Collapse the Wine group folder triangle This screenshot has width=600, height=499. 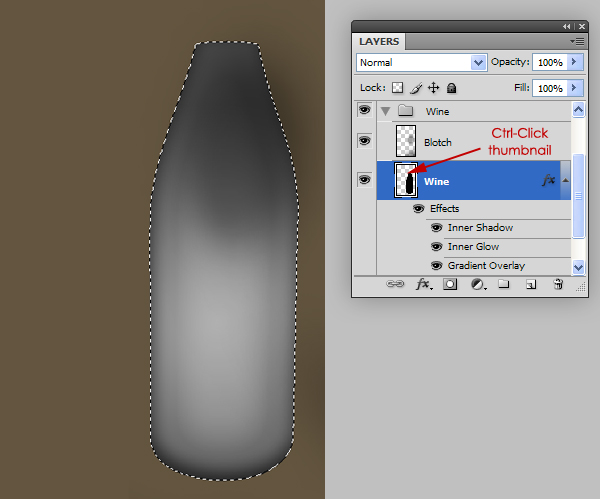pyautogui.click(x=385, y=111)
